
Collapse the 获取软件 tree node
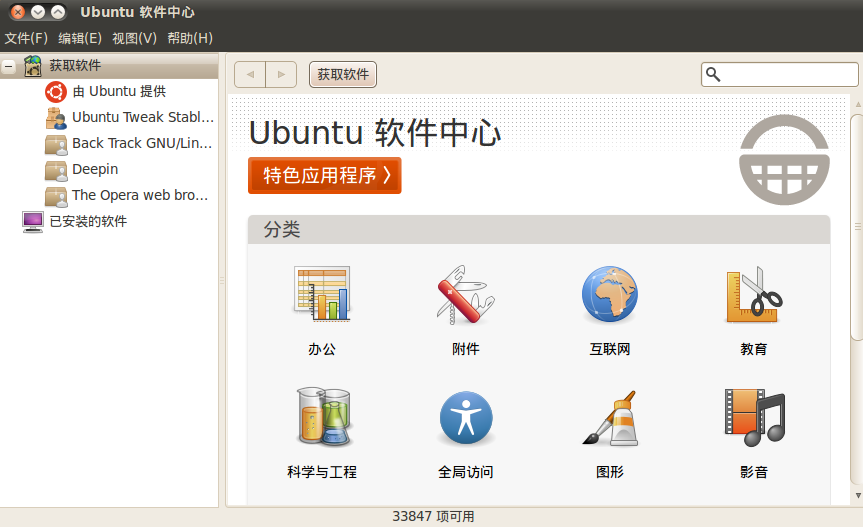pyautogui.click(x=9, y=66)
